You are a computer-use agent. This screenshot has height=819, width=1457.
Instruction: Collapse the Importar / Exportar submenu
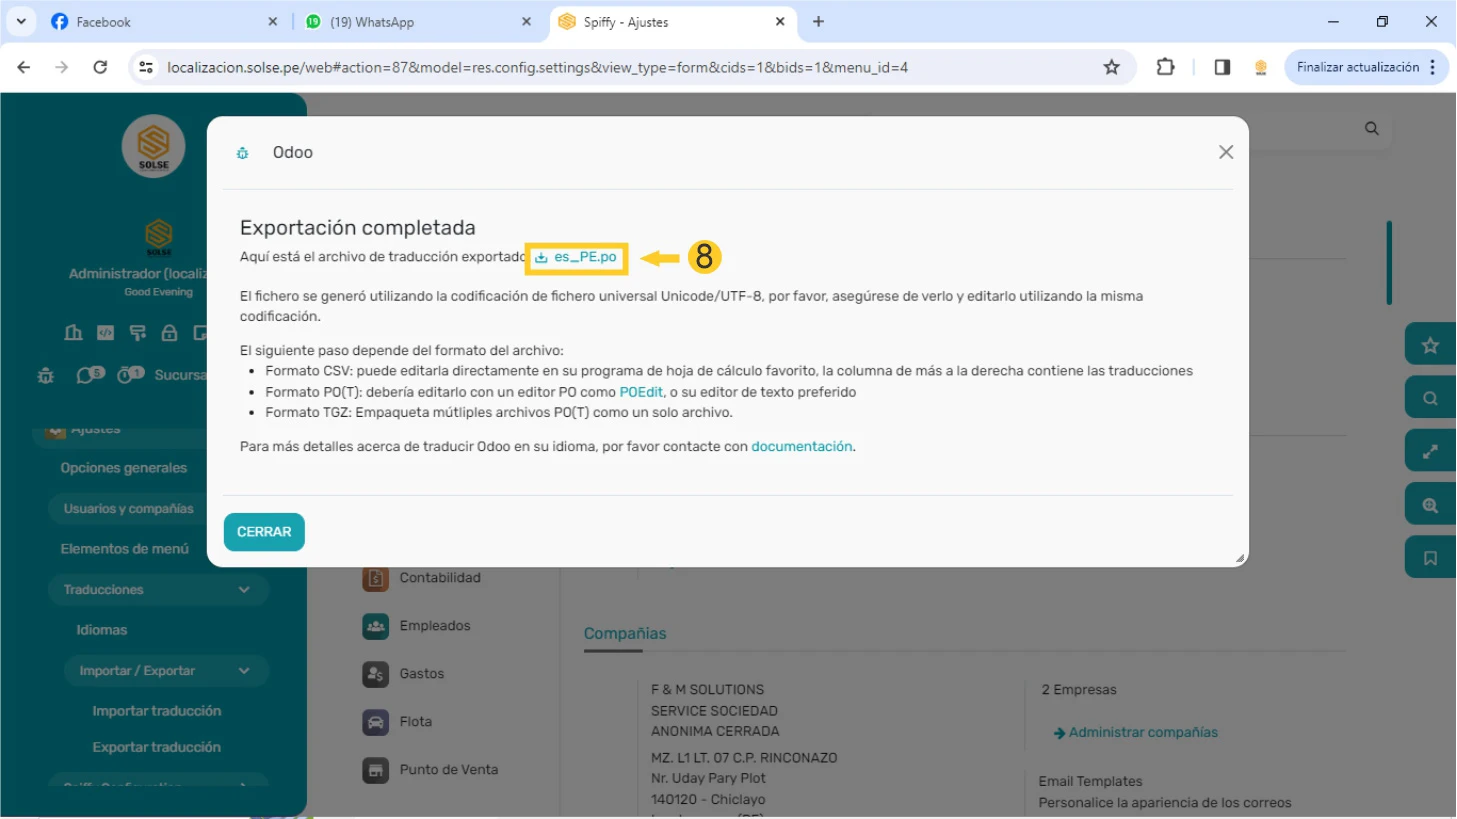[x=244, y=671]
